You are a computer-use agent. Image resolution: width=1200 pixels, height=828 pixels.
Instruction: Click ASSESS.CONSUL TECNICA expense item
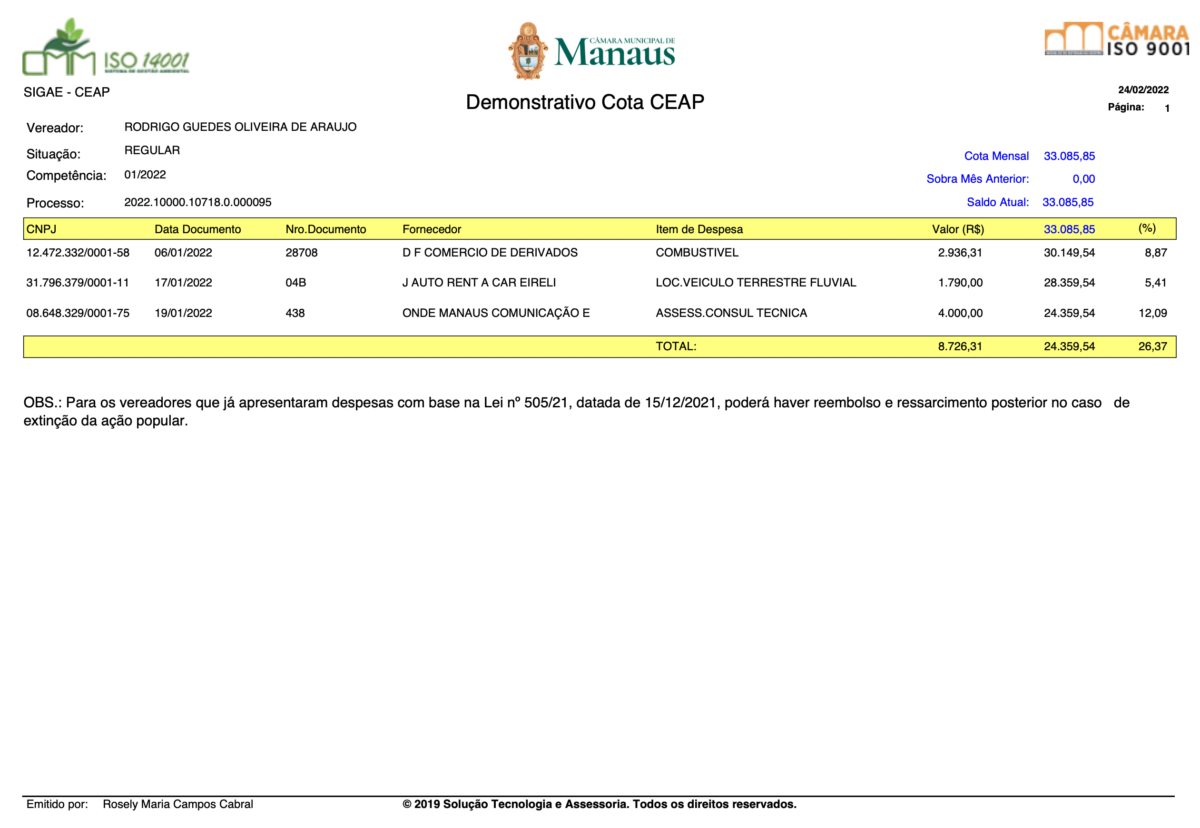(731, 313)
